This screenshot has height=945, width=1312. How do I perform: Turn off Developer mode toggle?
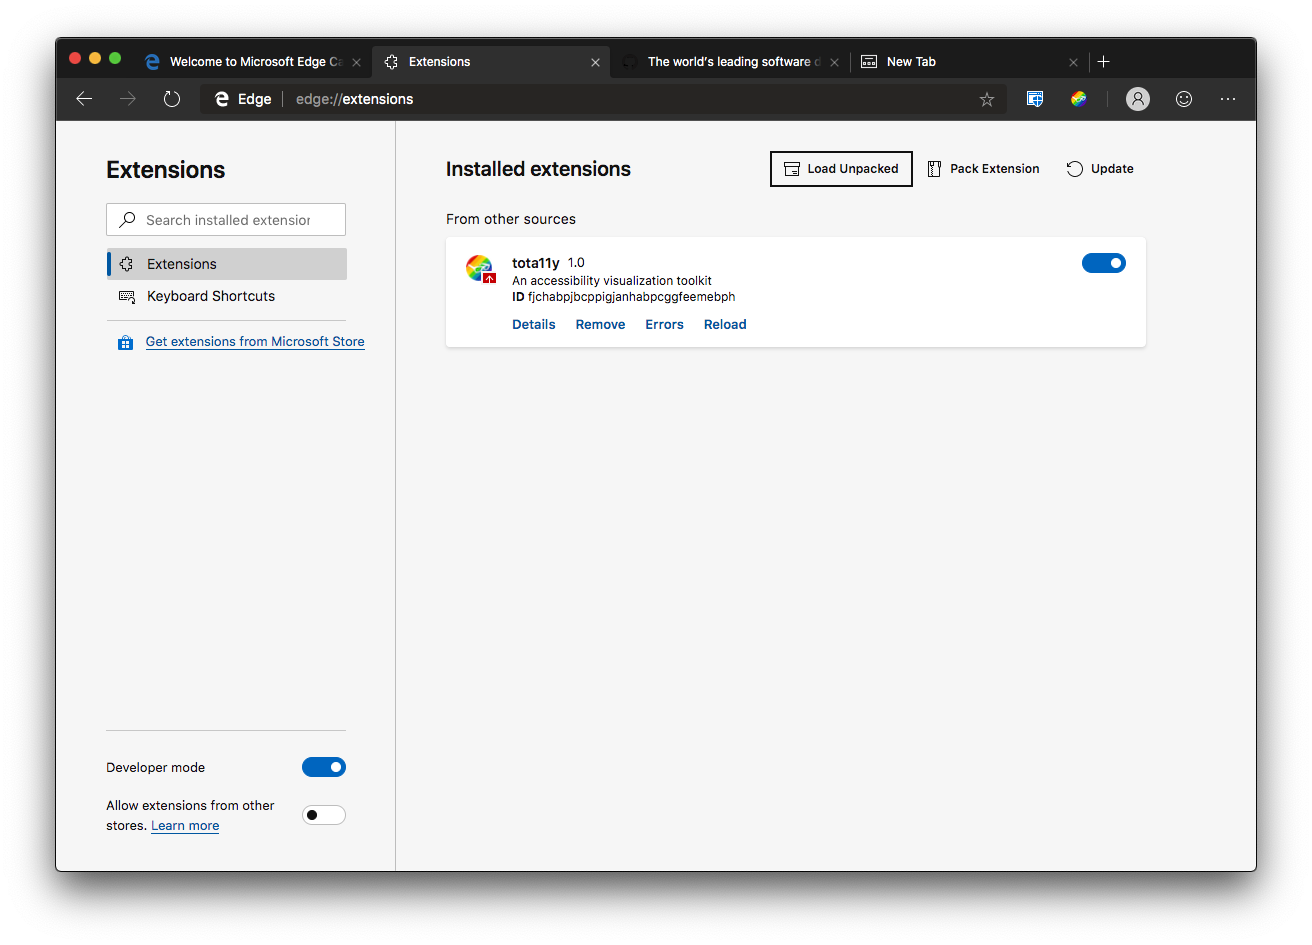tap(324, 767)
